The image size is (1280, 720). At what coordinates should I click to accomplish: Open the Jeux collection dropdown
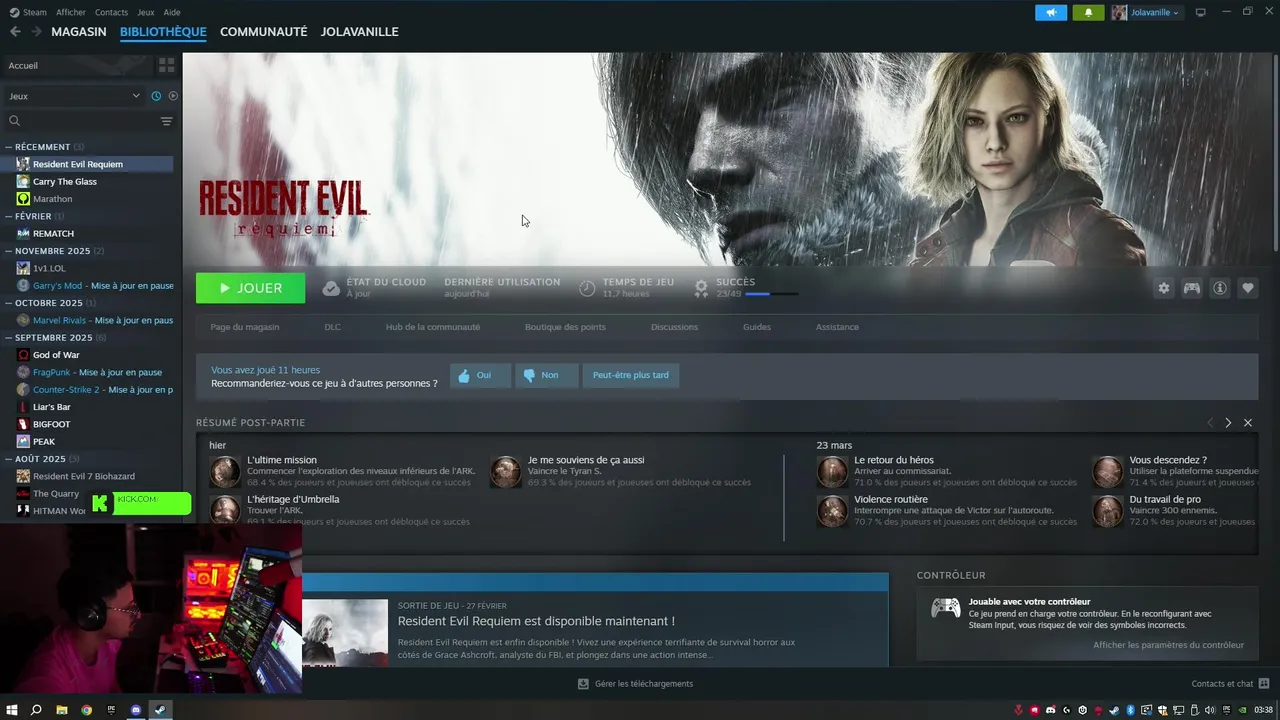click(75, 96)
